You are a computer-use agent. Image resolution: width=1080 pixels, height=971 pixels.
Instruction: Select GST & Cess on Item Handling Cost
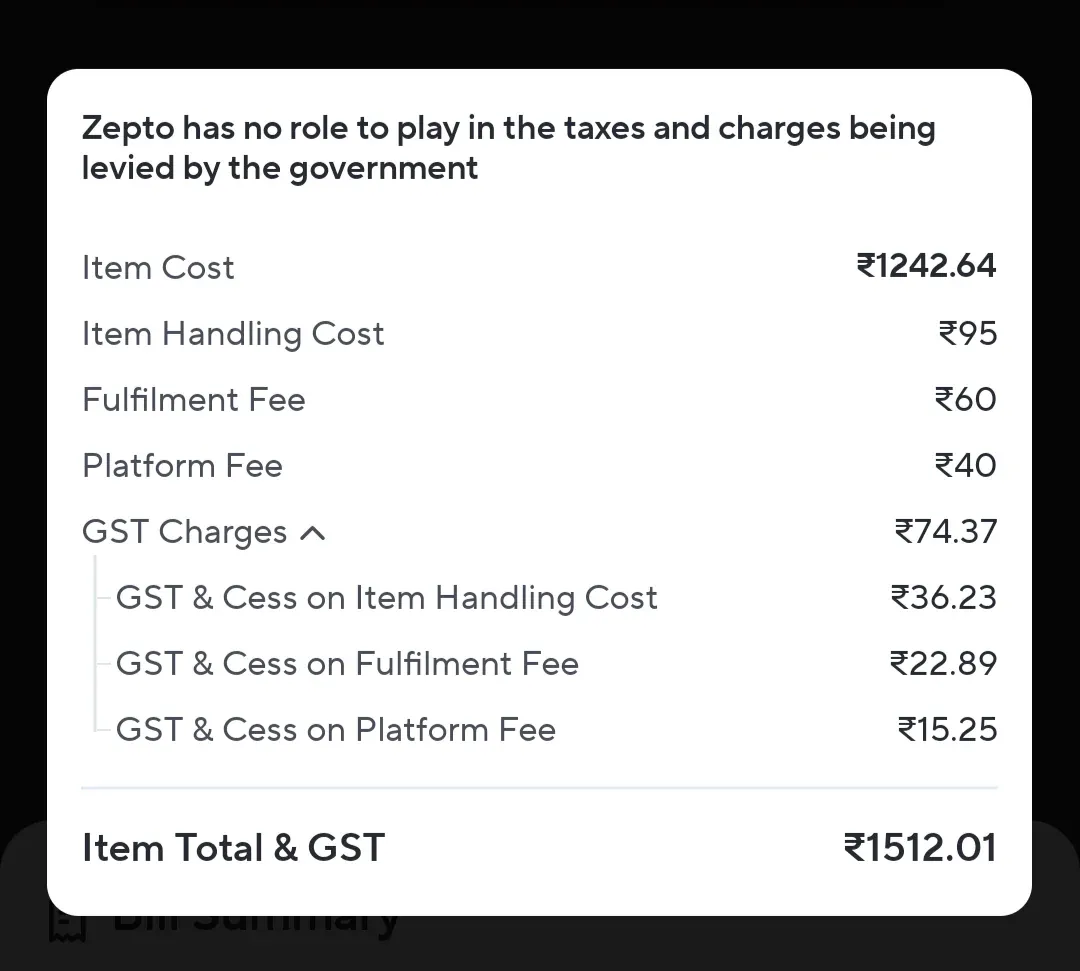[x=386, y=598]
